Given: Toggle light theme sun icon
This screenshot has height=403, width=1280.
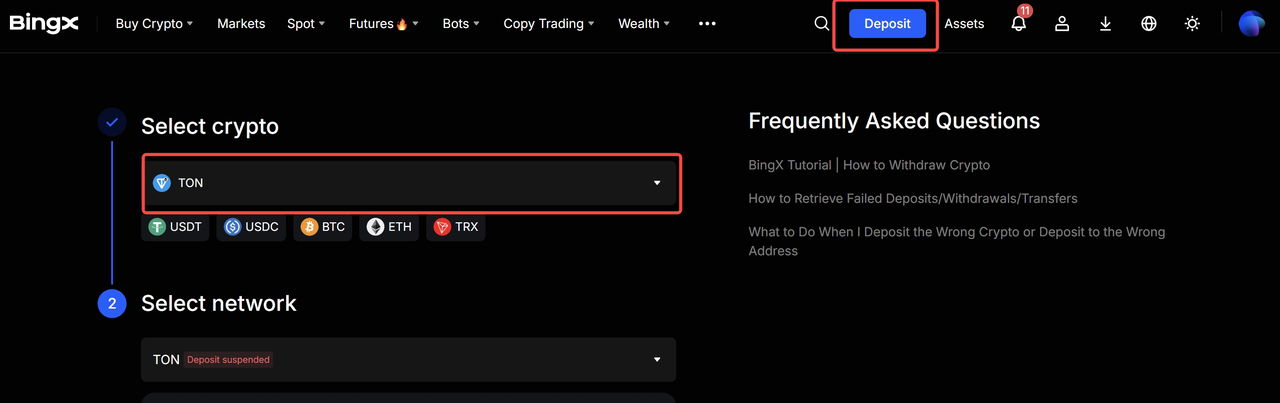Looking at the screenshot, I should (1192, 24).
